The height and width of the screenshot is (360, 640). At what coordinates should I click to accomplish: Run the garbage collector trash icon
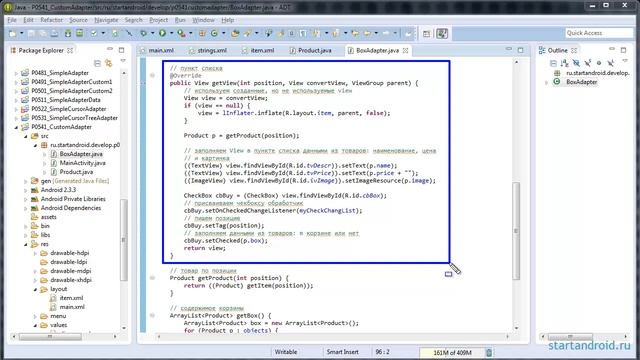pyautogui.click(x=489, y=352)
